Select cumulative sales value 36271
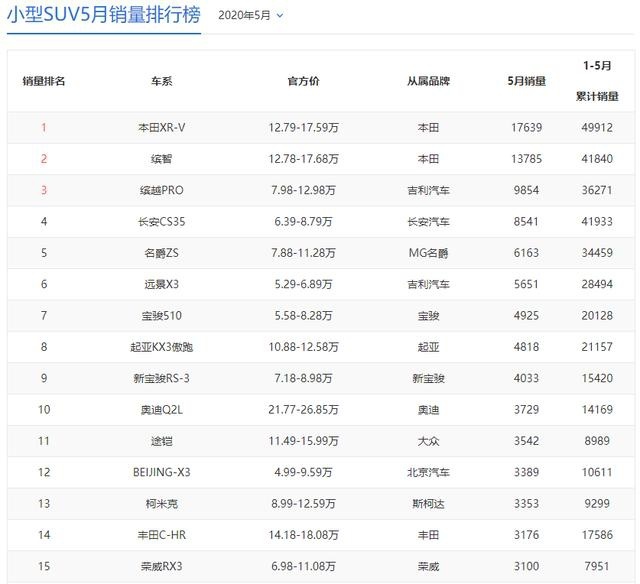This screenshot has height=584, width=640. tap(597, 190)
